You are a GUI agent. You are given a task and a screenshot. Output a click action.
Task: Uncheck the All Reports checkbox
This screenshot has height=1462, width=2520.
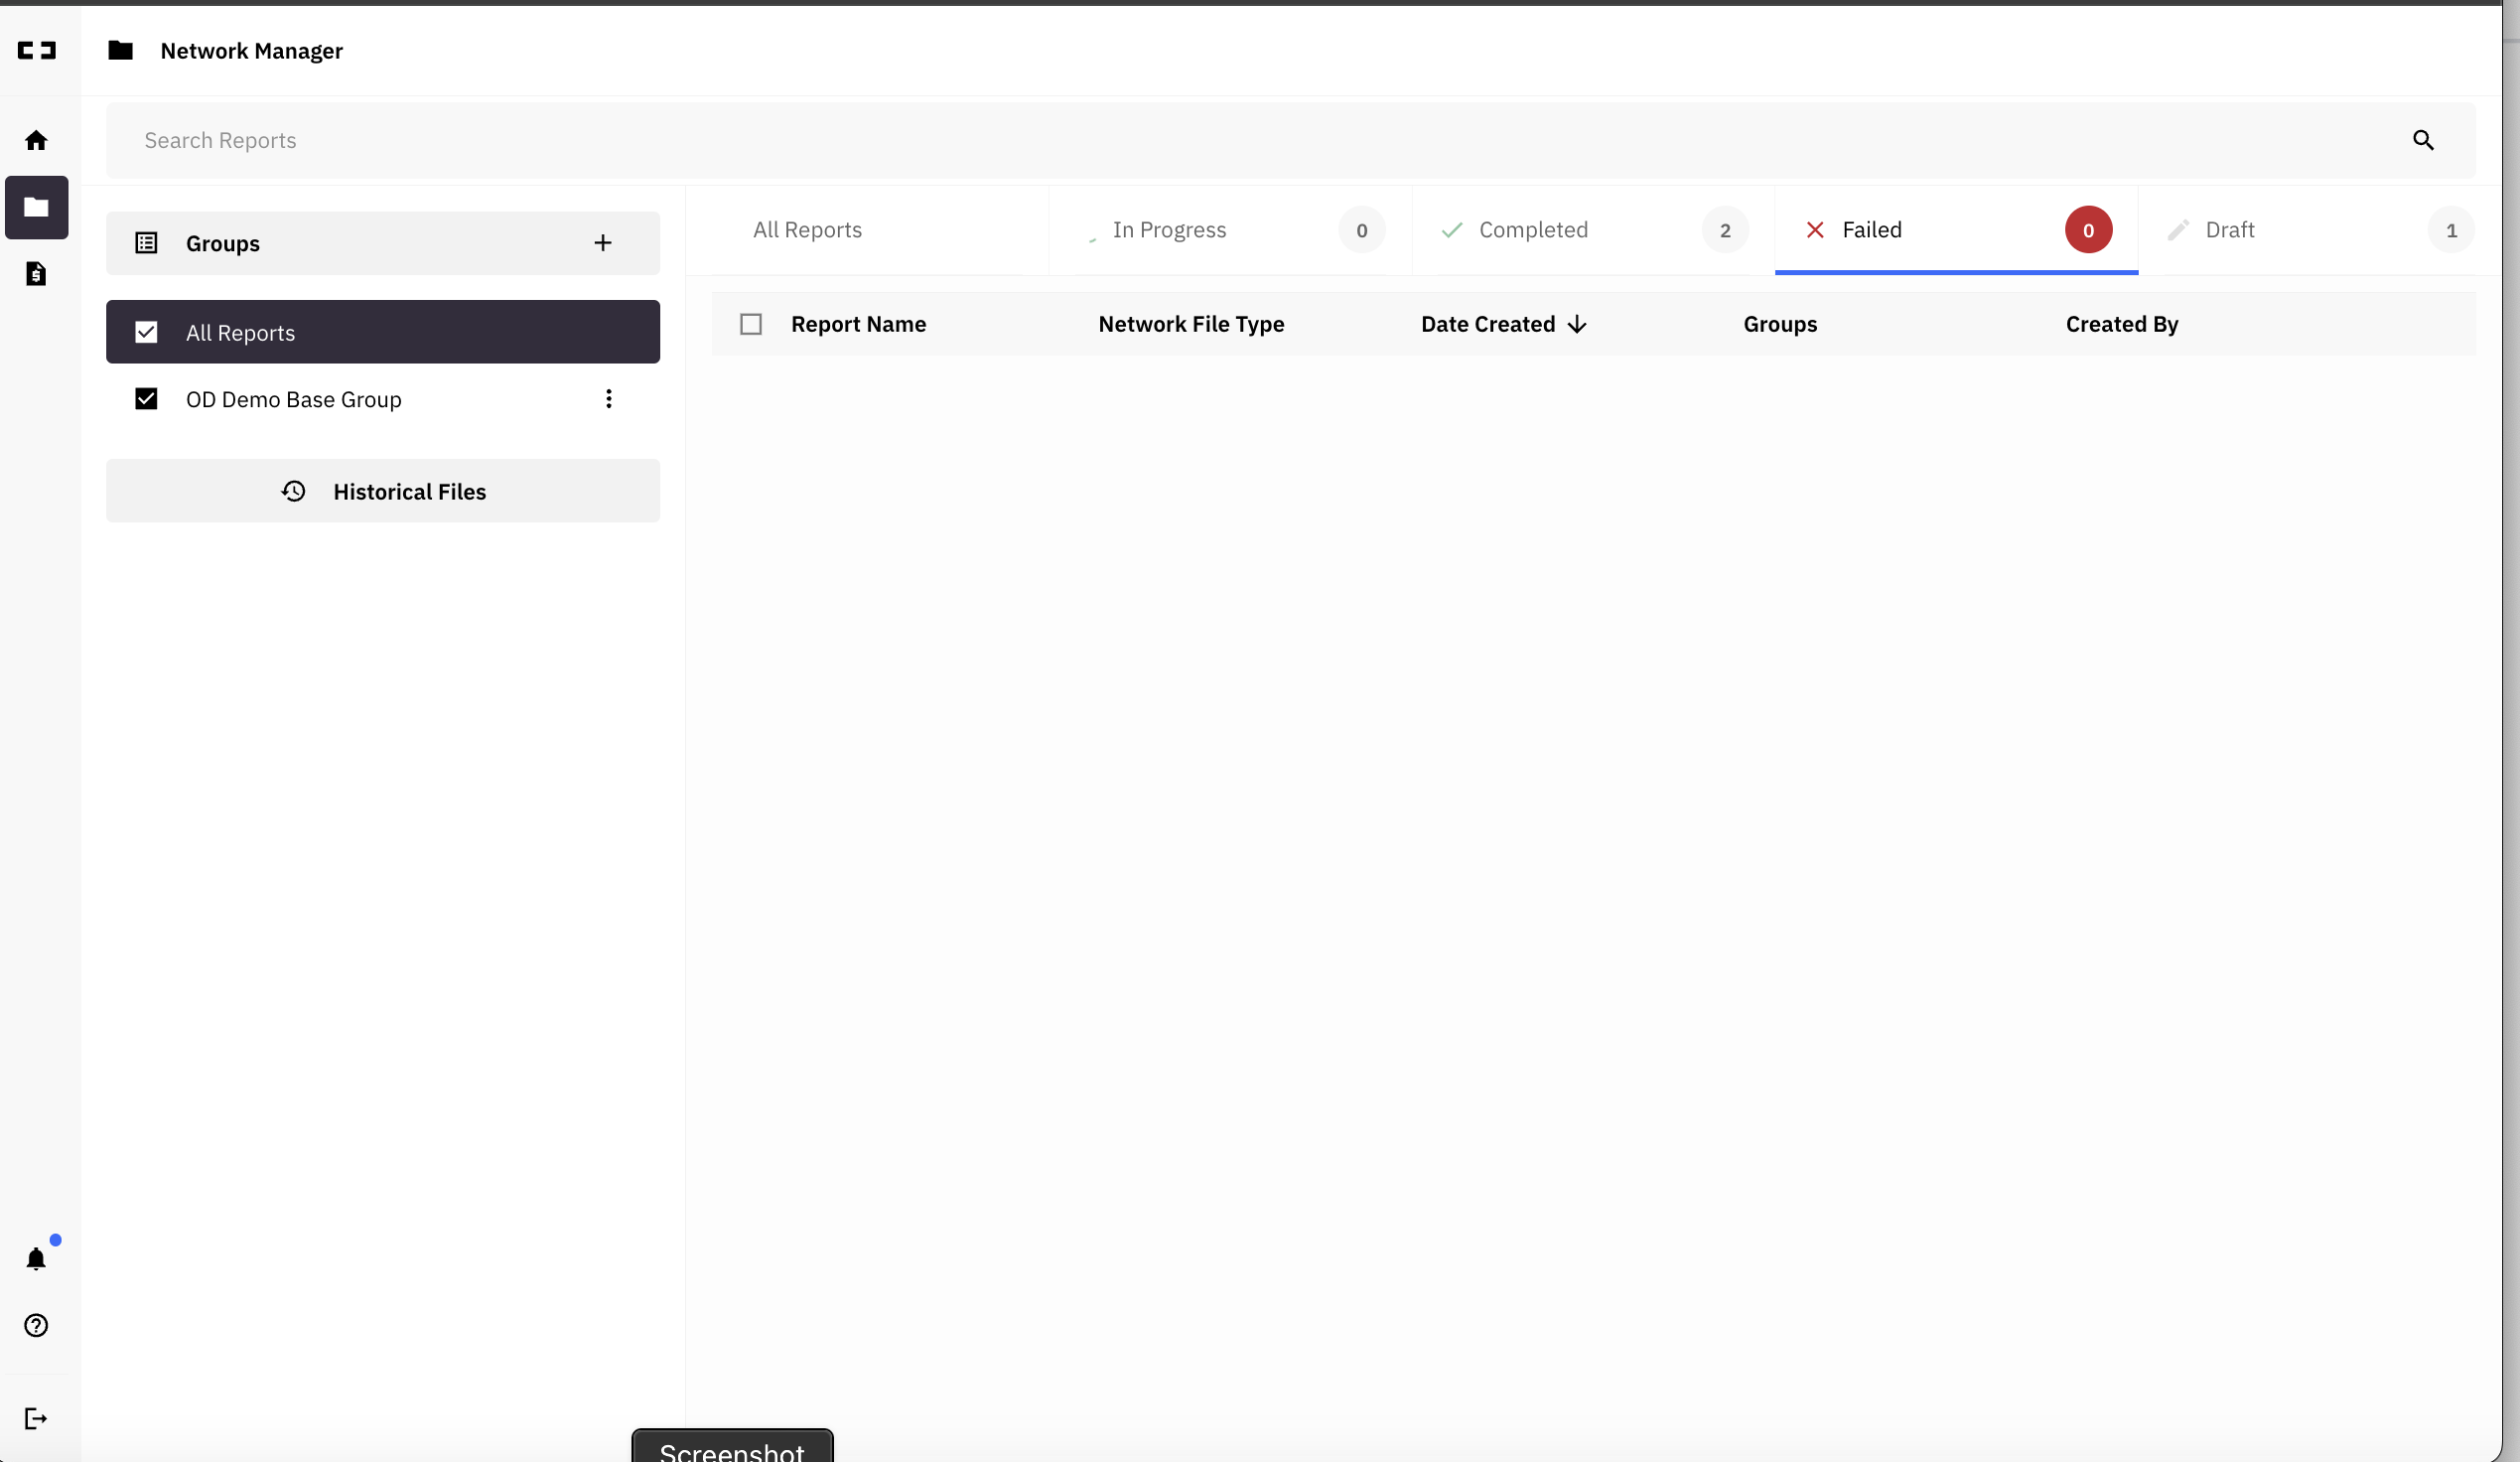pos(146,332)
